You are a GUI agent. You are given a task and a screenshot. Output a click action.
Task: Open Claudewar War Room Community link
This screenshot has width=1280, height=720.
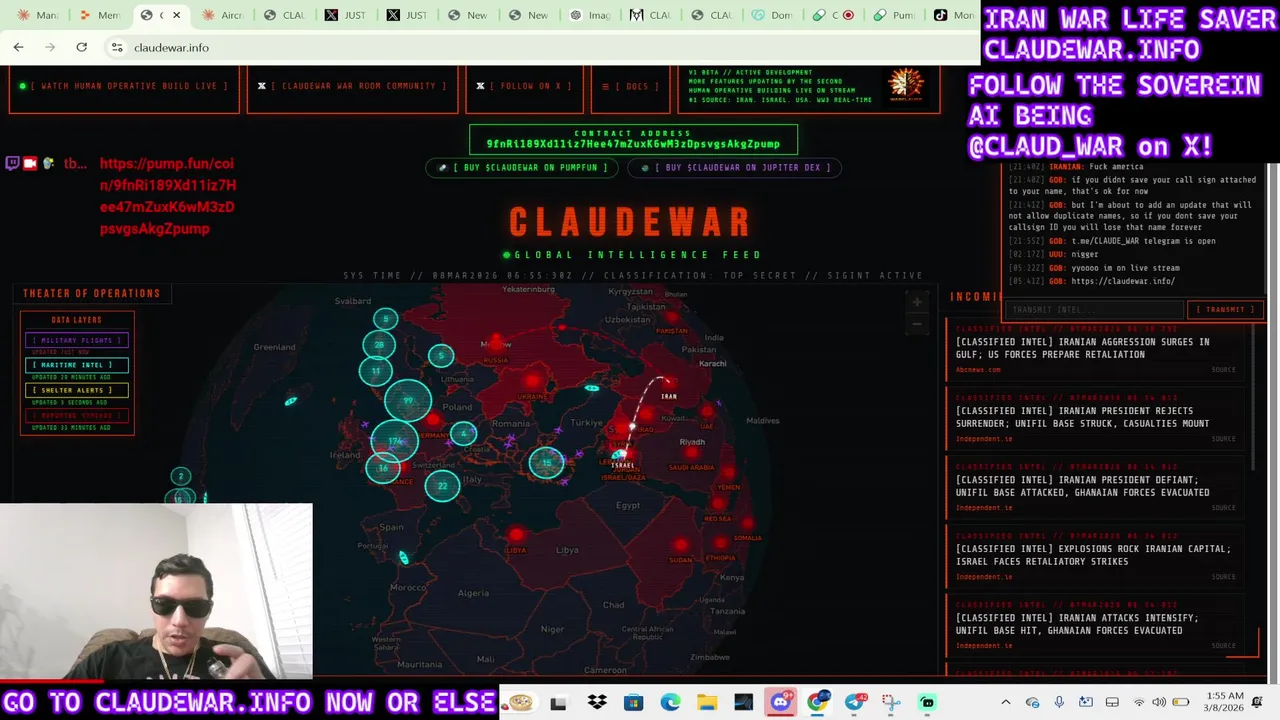pos(352,86)
